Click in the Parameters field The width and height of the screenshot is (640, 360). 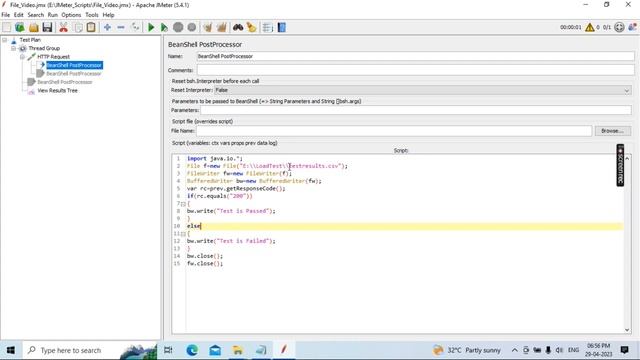(x=416, y=110)
